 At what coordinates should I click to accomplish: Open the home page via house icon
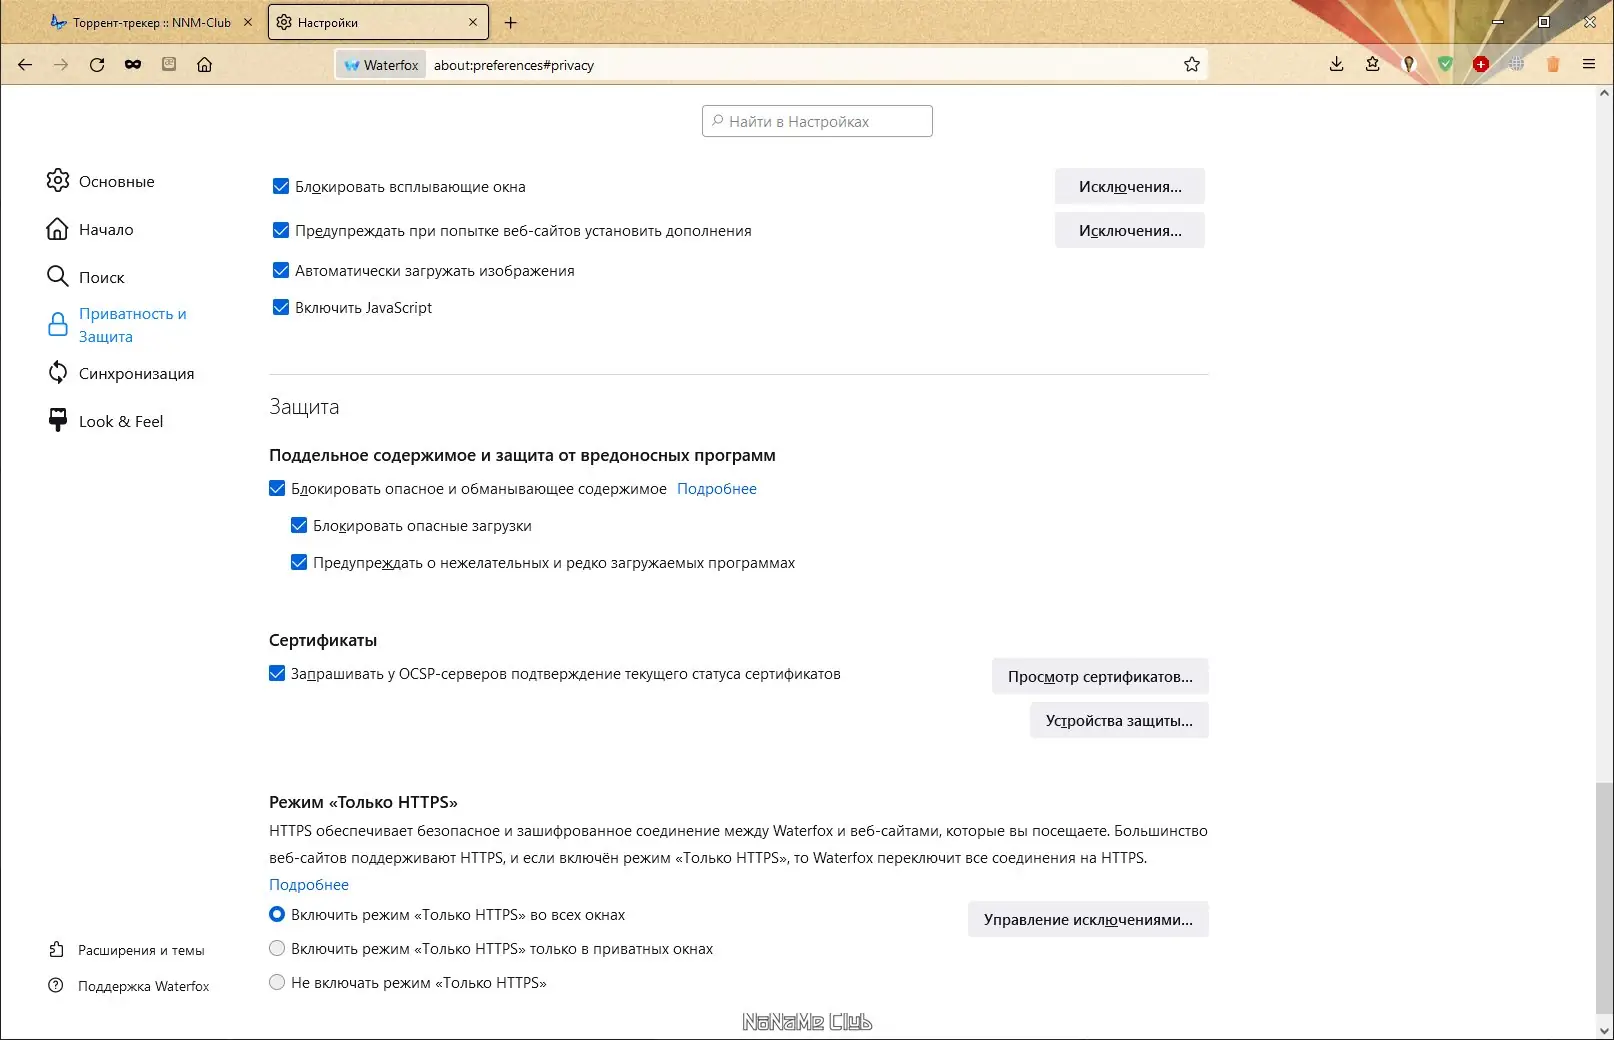pyautogui.click(x=204, y=65)
